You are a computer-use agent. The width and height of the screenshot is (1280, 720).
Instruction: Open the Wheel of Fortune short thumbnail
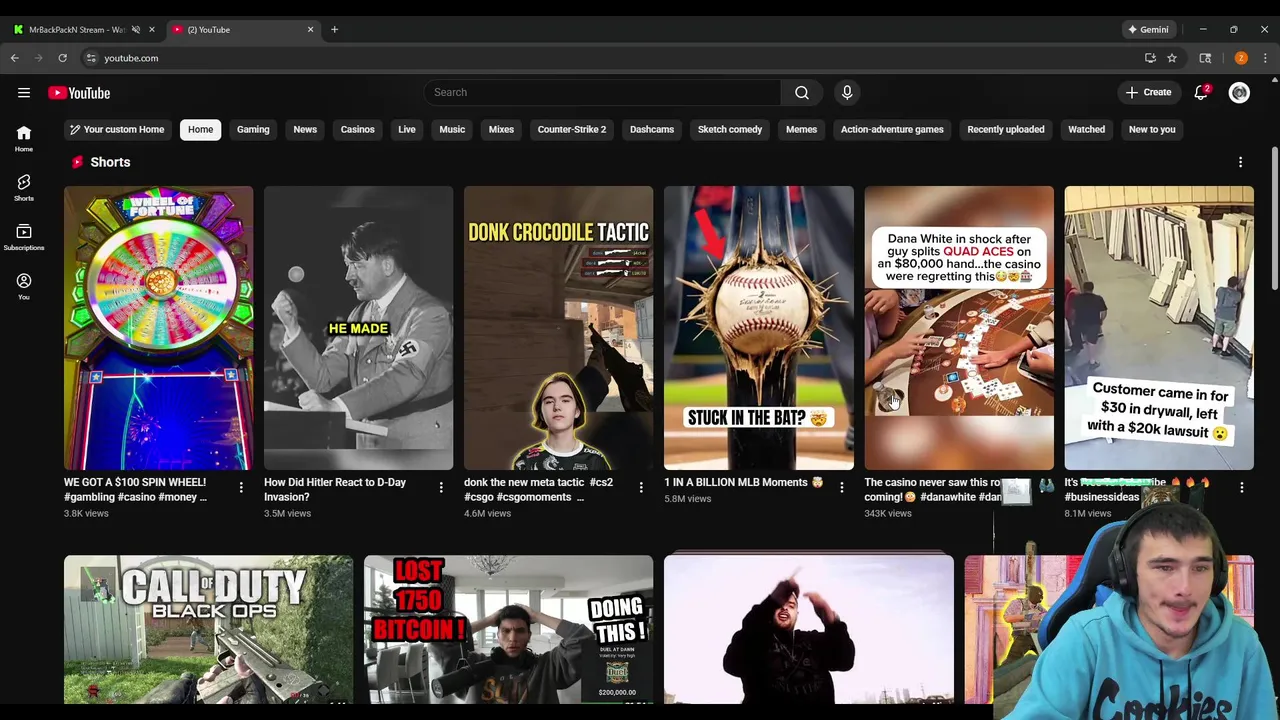(159, 328)
